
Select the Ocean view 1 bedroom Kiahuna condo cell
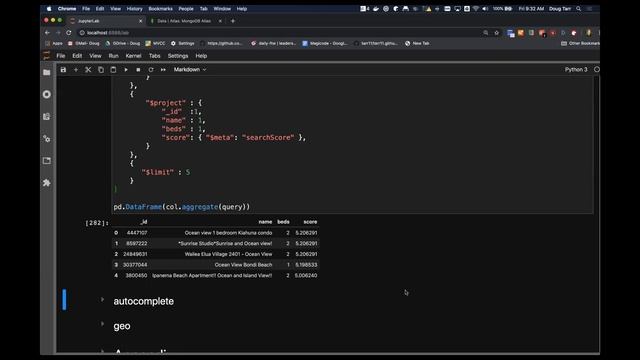tap(228, 233)
